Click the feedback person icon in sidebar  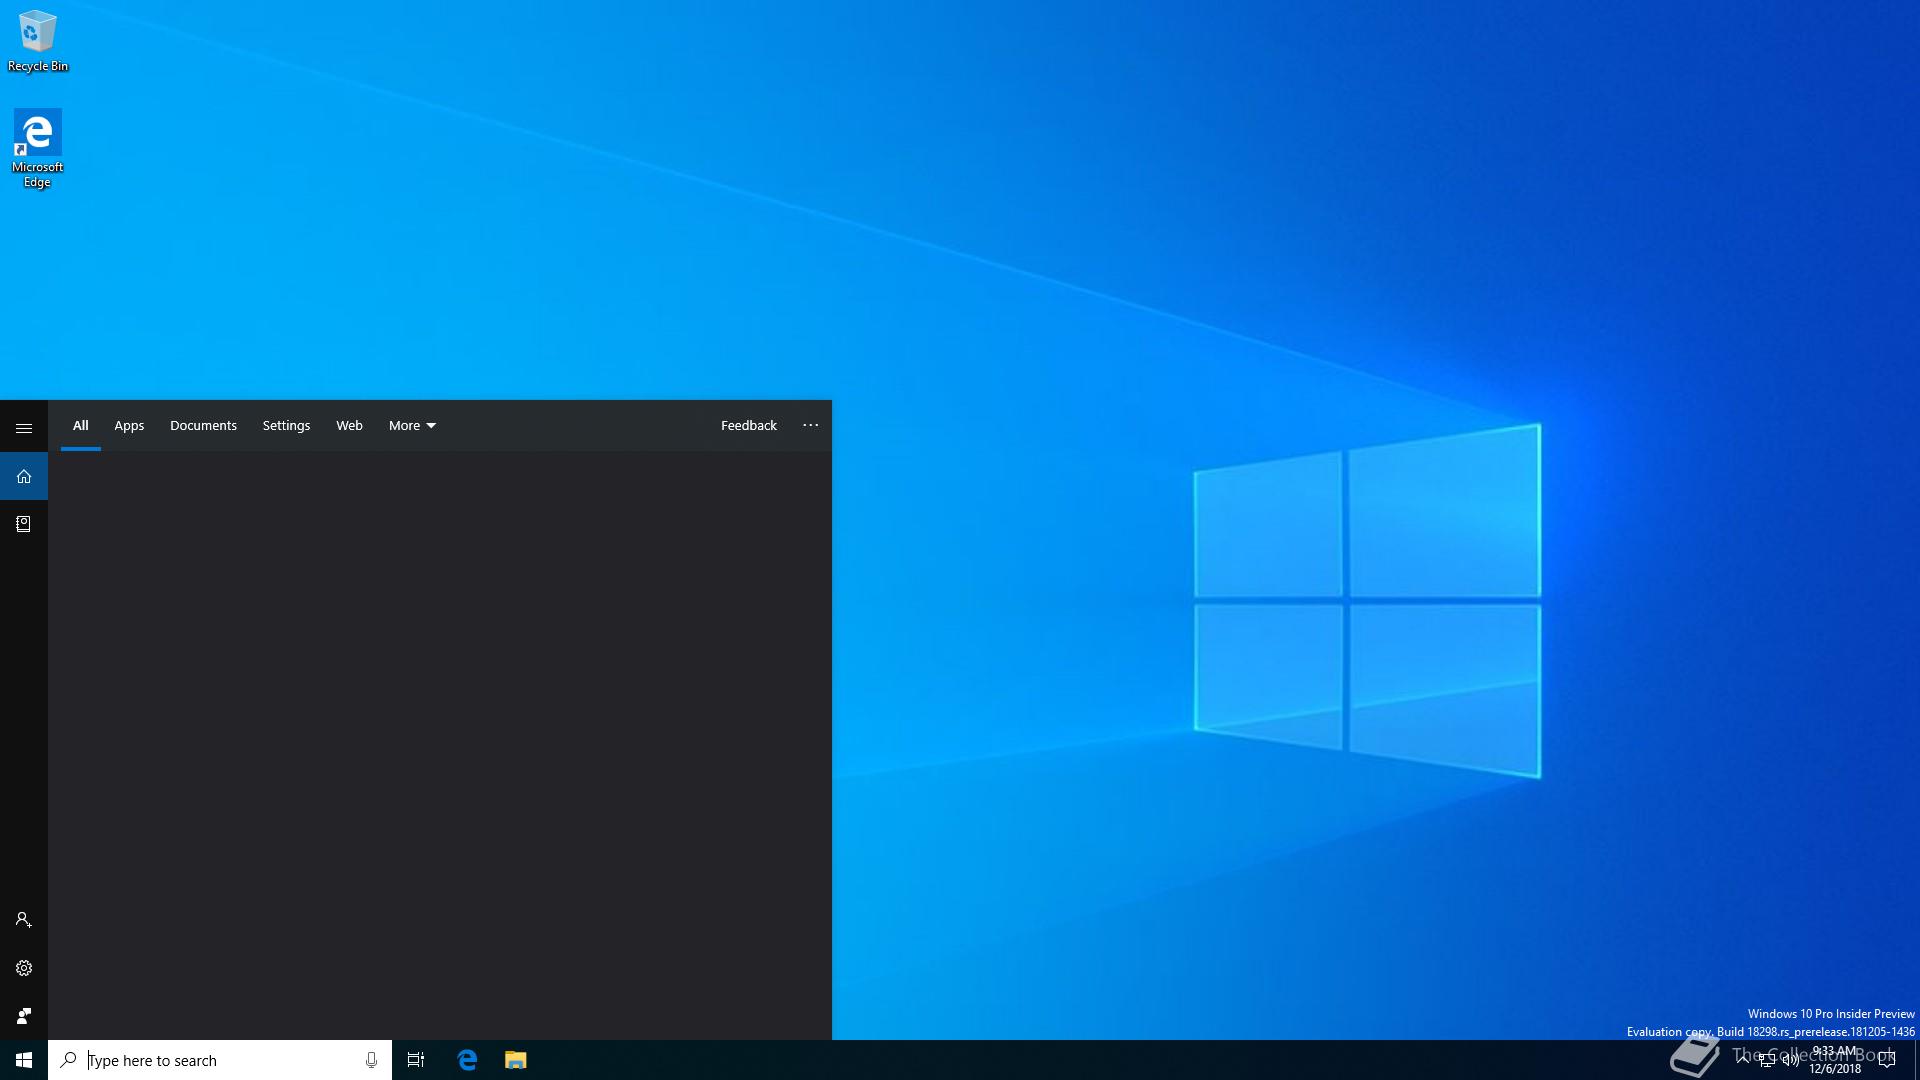tap(24, 1016)
